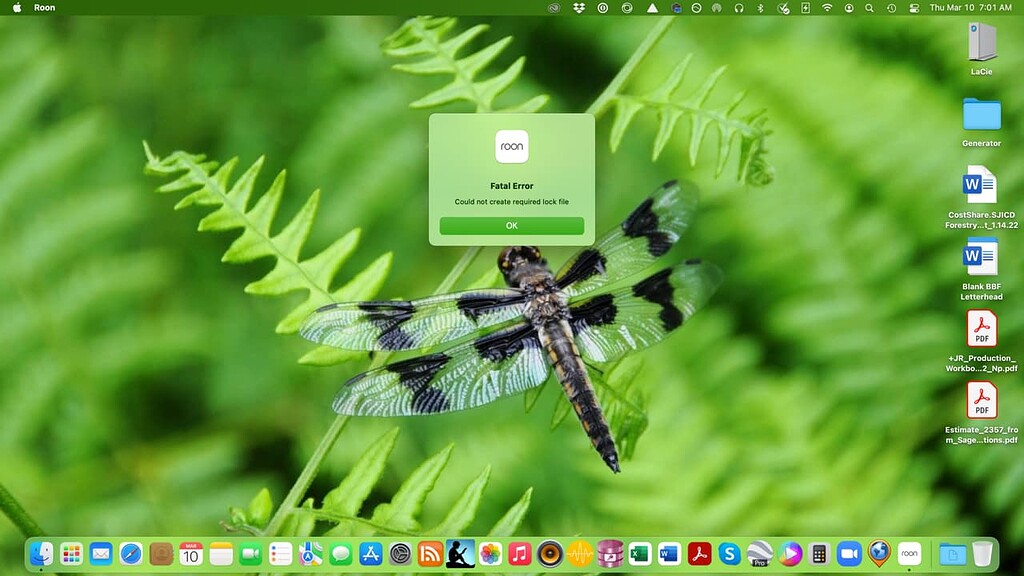Open the Apple menu
Image resolution: width=1024 pixels, height=576 pixels.
pos(17,7)
